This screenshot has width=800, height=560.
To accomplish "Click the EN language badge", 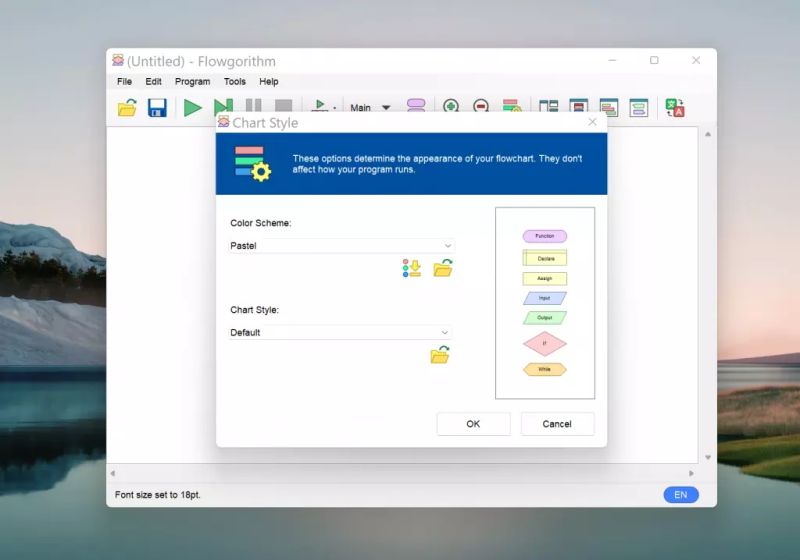I will click(681, 495).
